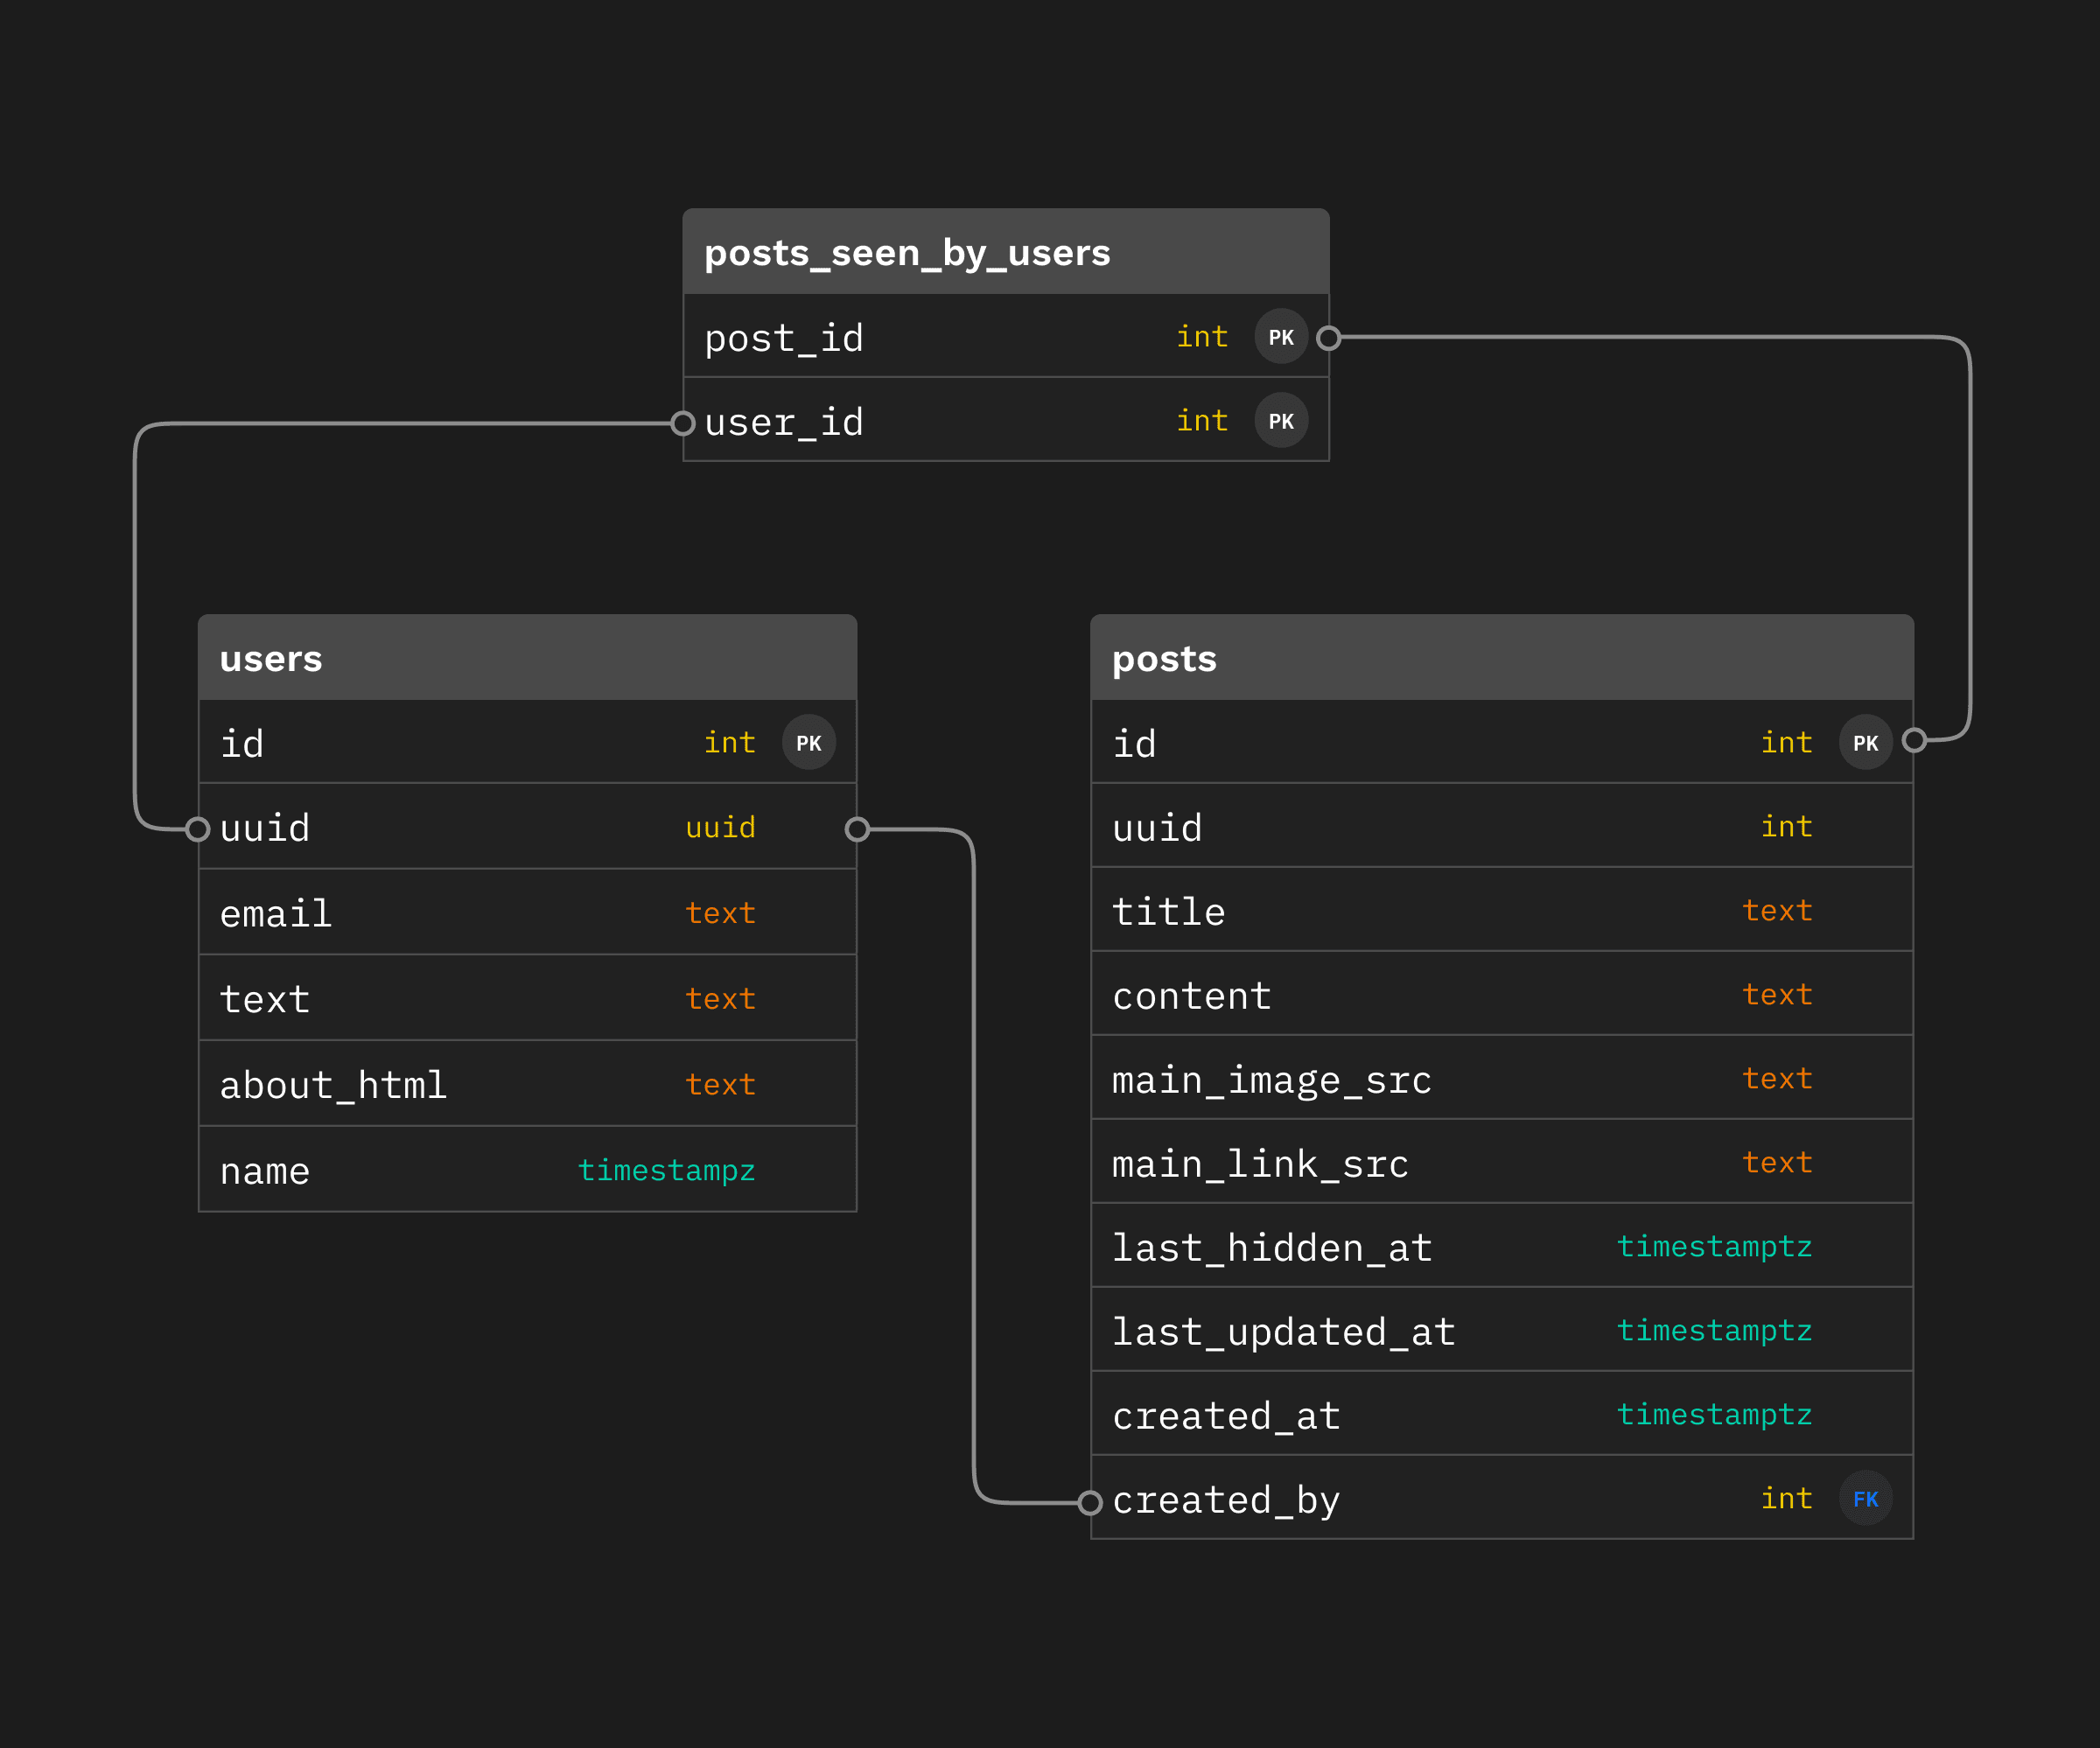Click the FK badge on created_by row

1865,1499
